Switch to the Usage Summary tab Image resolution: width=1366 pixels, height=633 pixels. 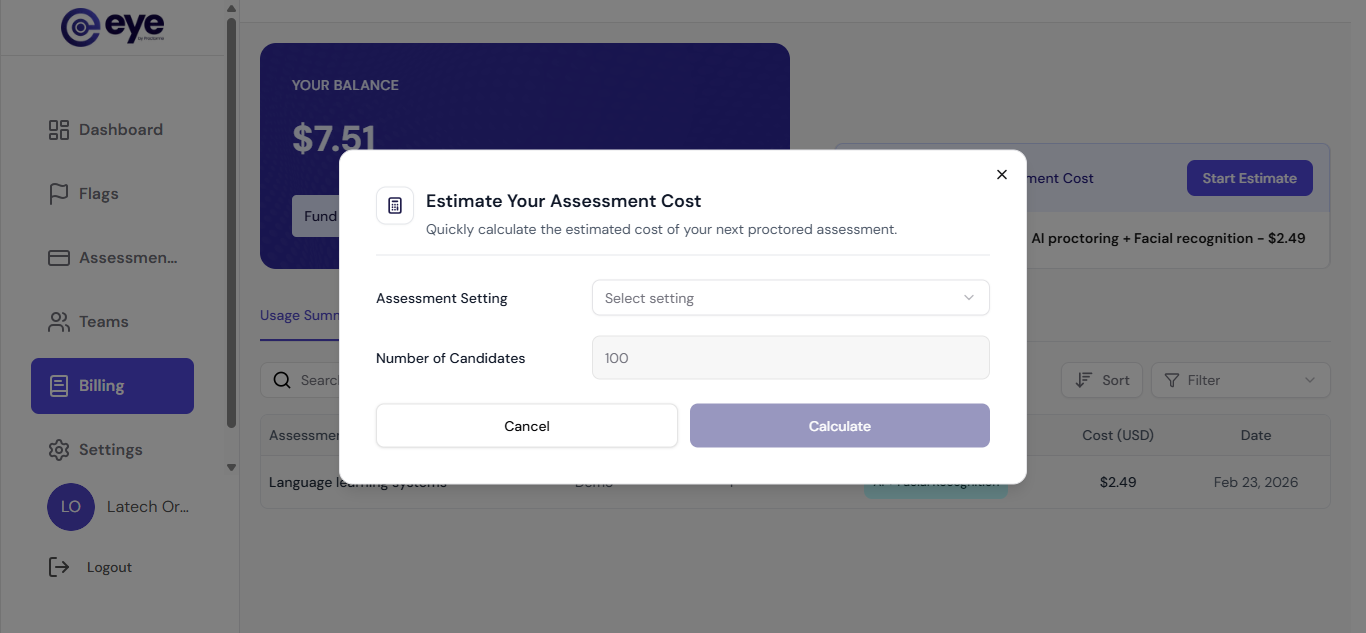click(x=300, y=316)
